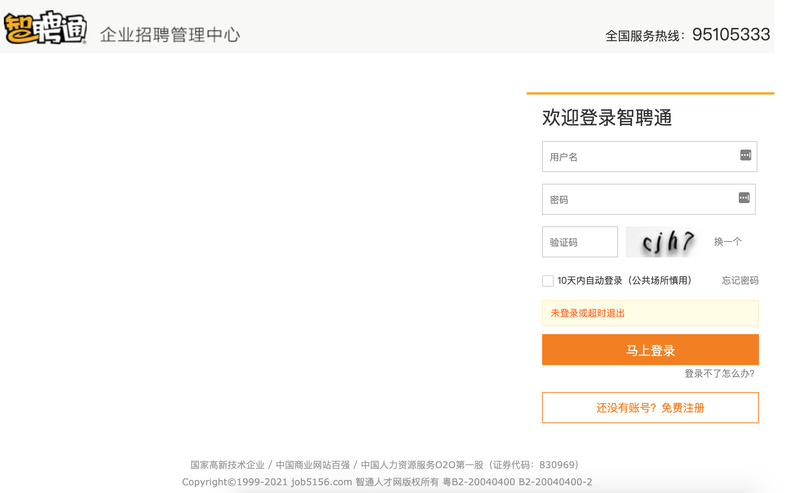Open the 登录不了怎么办? help link
The image size is (800, 493).
719,374
